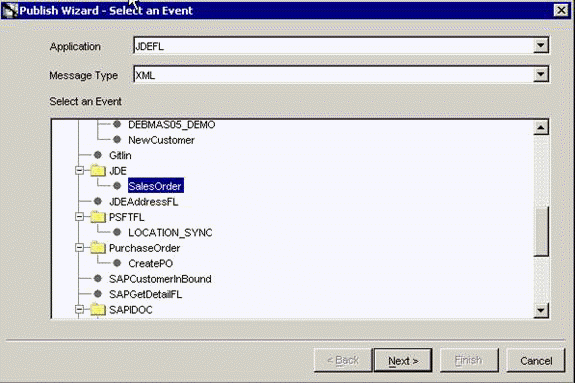Click the bullet icon beside Gitlin

point(98,155)
